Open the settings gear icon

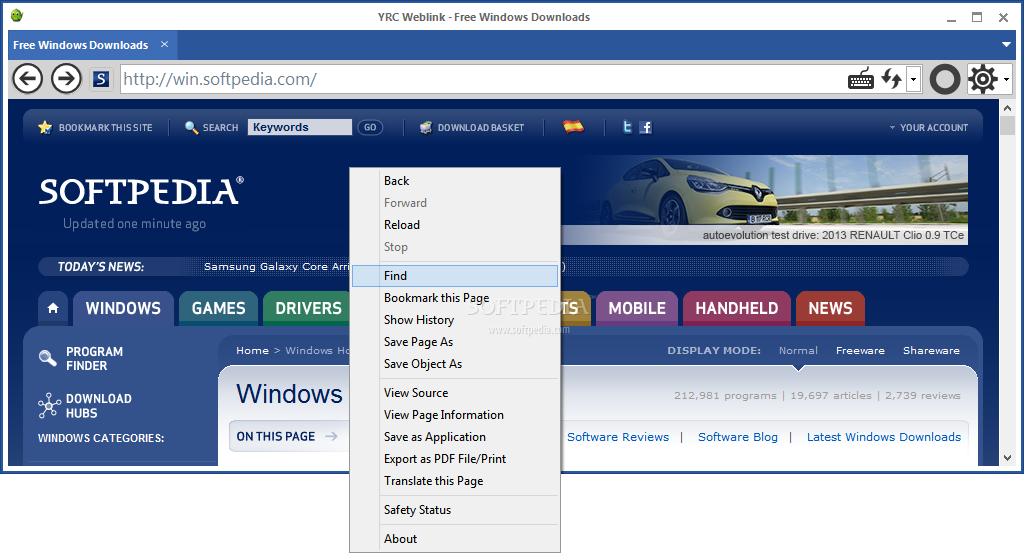[x=982, y=79]
